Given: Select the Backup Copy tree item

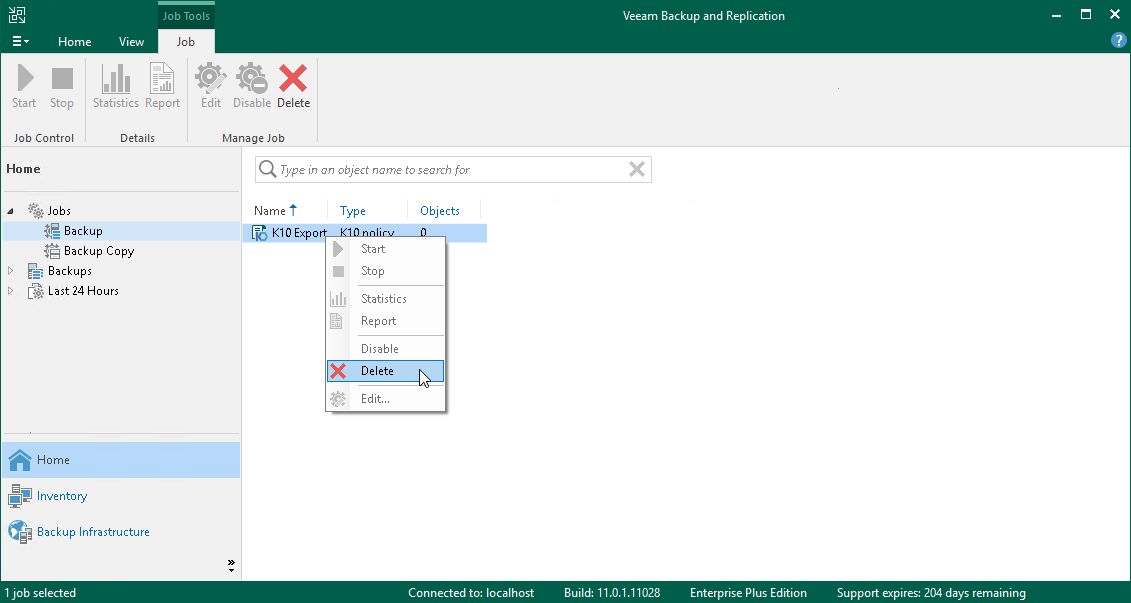Looking at the screenshot, I should (x=99, y=251).
